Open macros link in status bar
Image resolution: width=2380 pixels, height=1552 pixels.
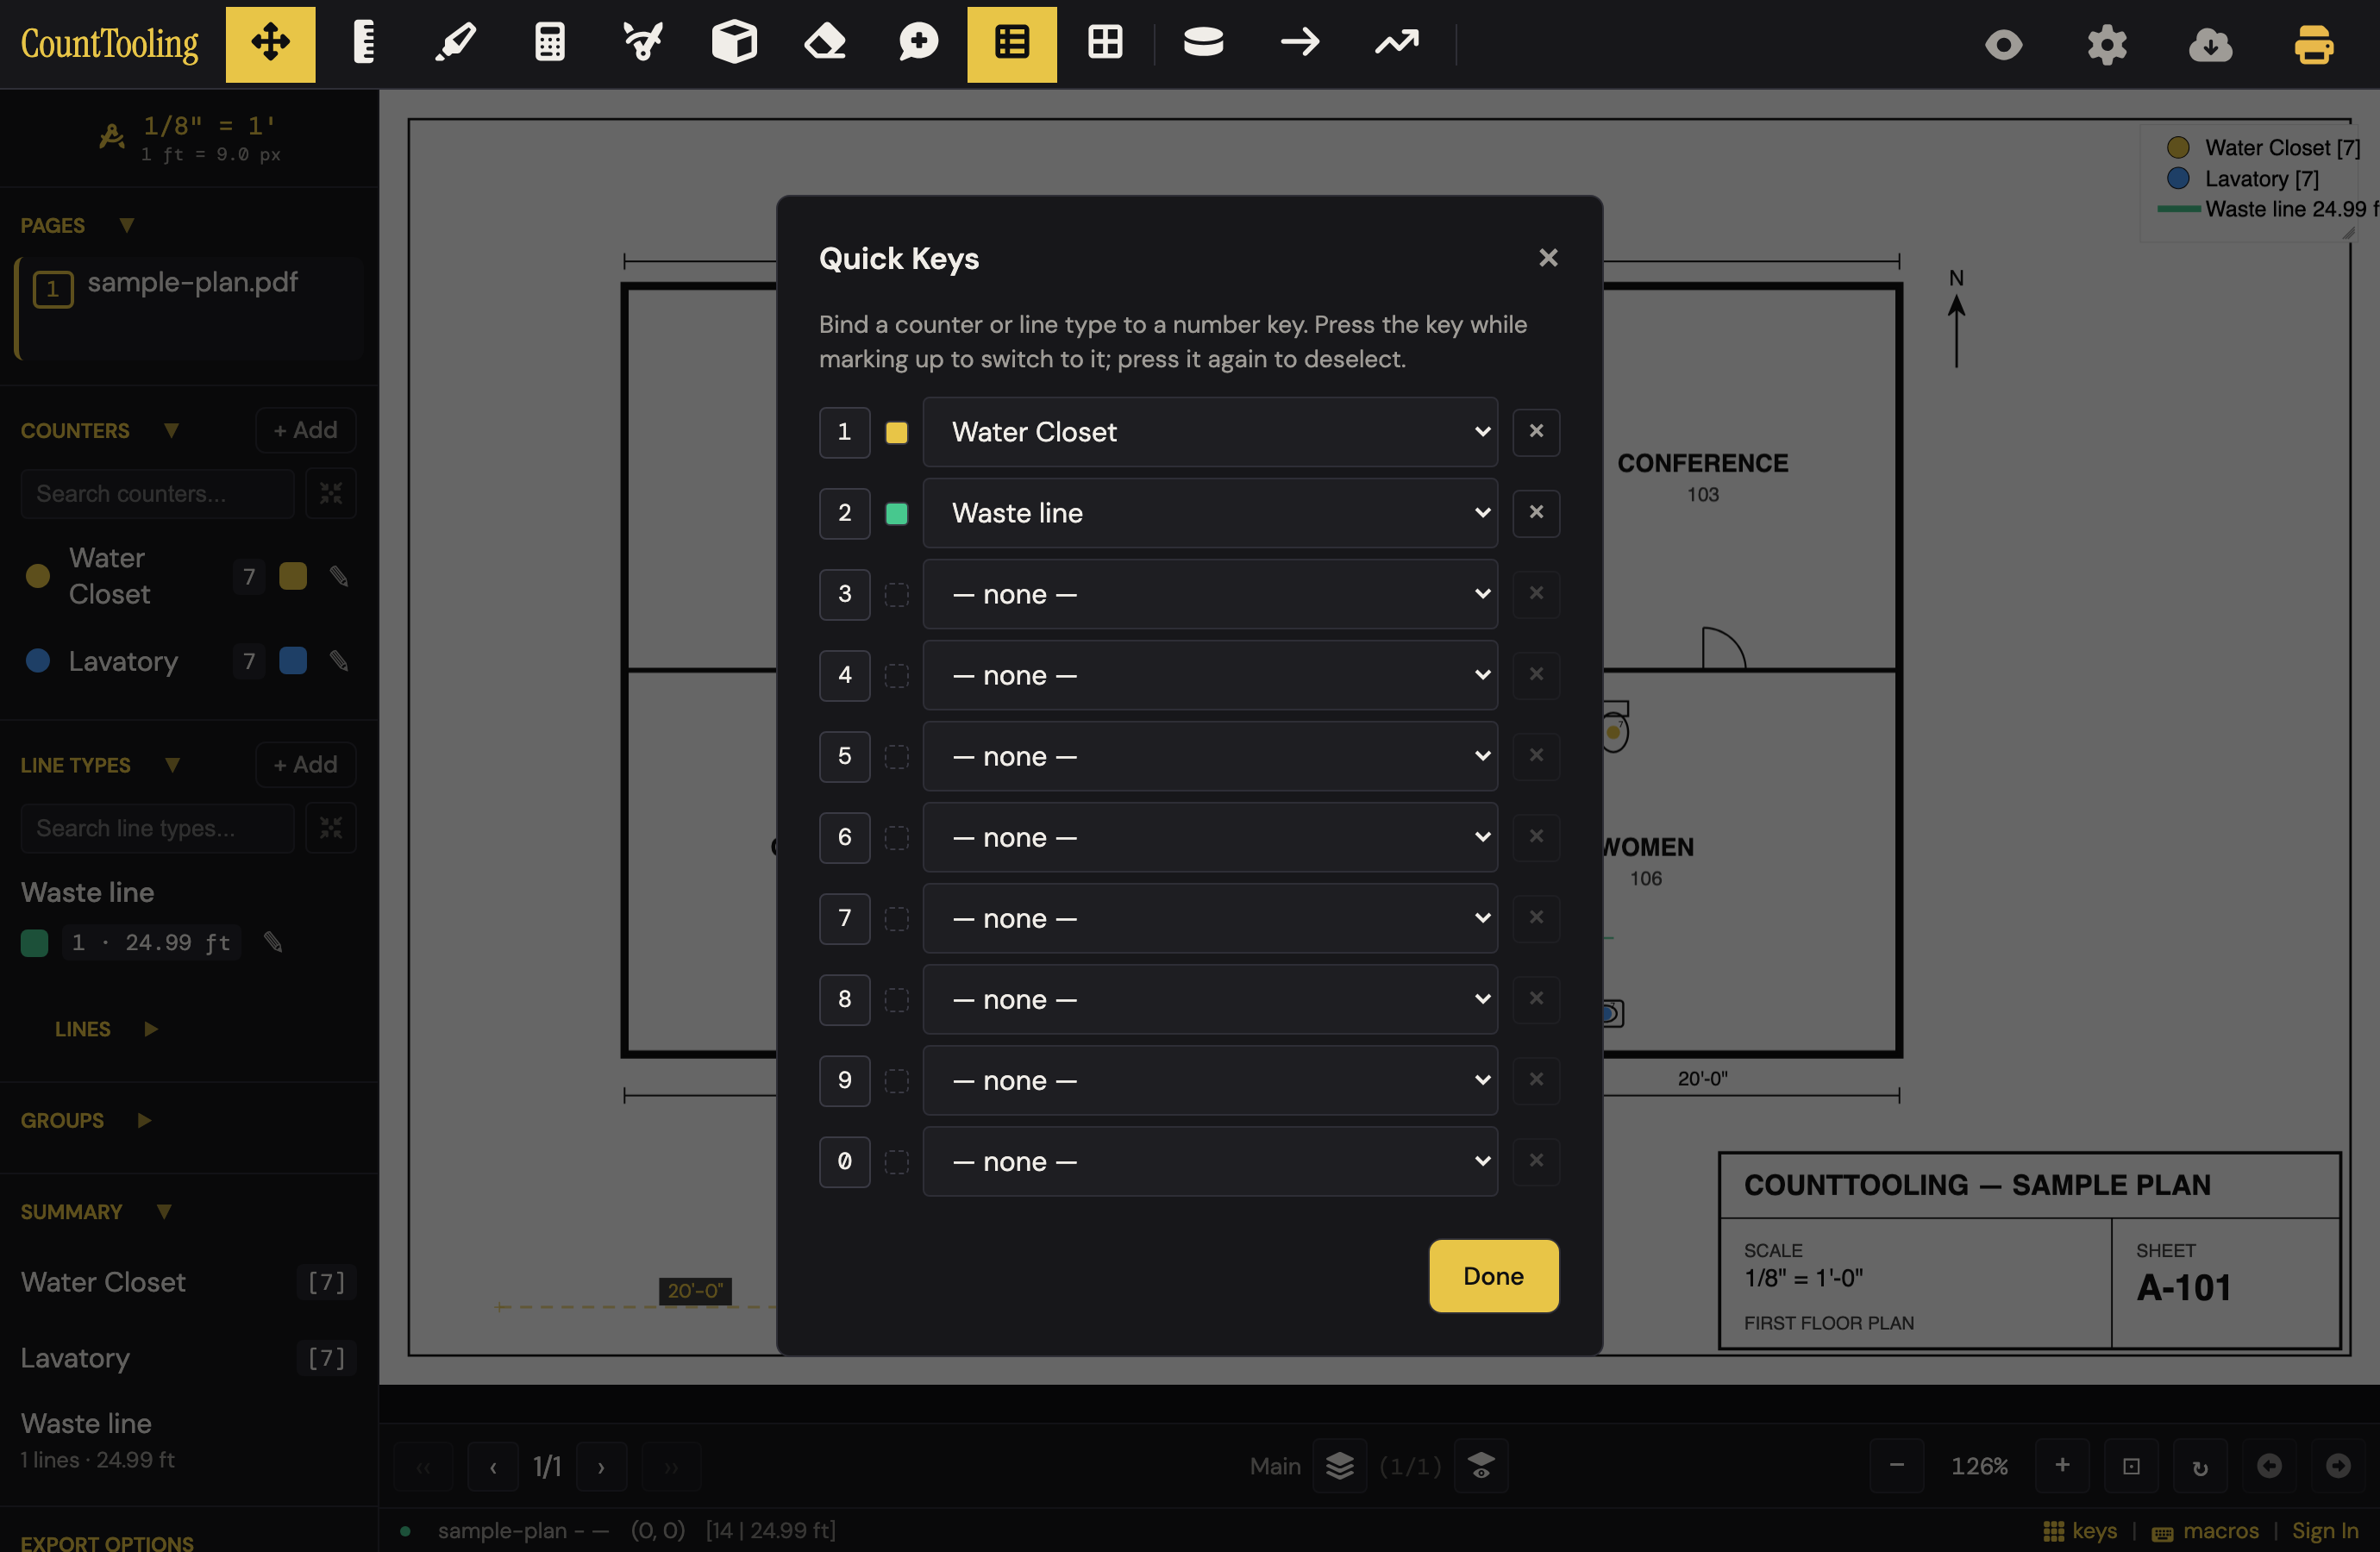pyautogui.click(x=2205, y=1531)
